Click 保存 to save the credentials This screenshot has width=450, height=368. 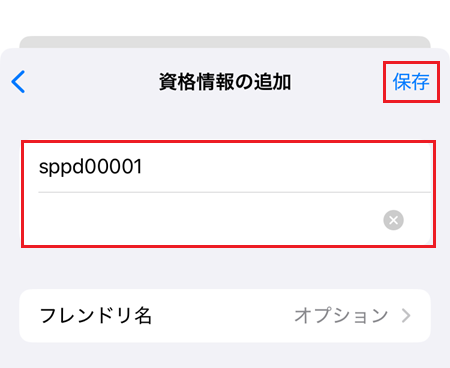(411, 82)
